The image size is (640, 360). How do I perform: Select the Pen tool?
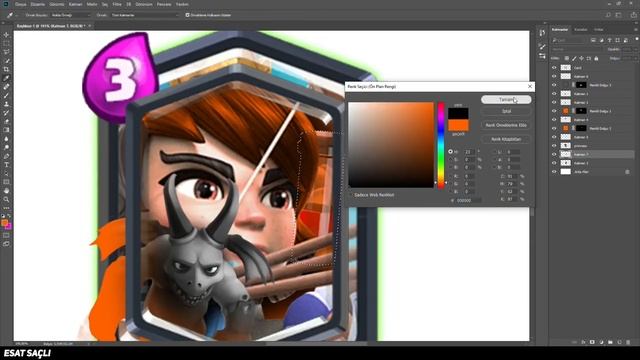click(x=6, y=156)
